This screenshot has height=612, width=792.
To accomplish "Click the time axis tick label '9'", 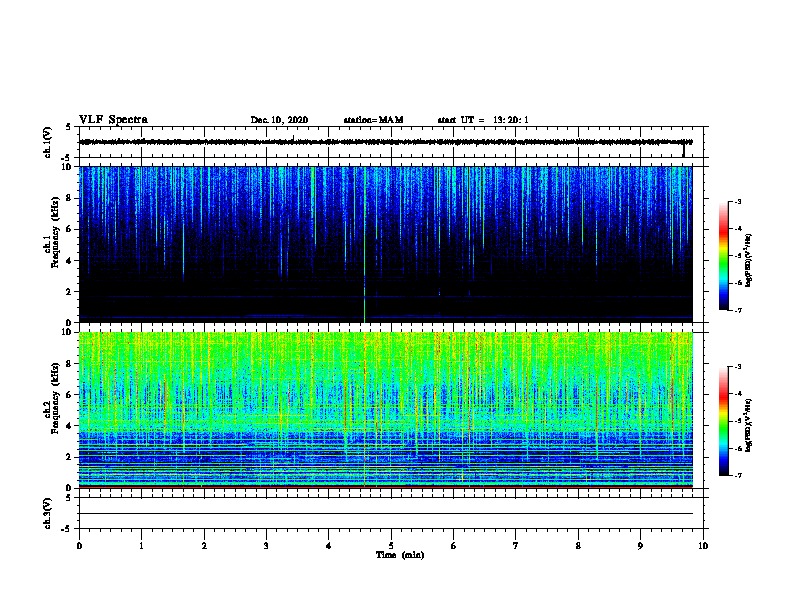I will [640, 545].
